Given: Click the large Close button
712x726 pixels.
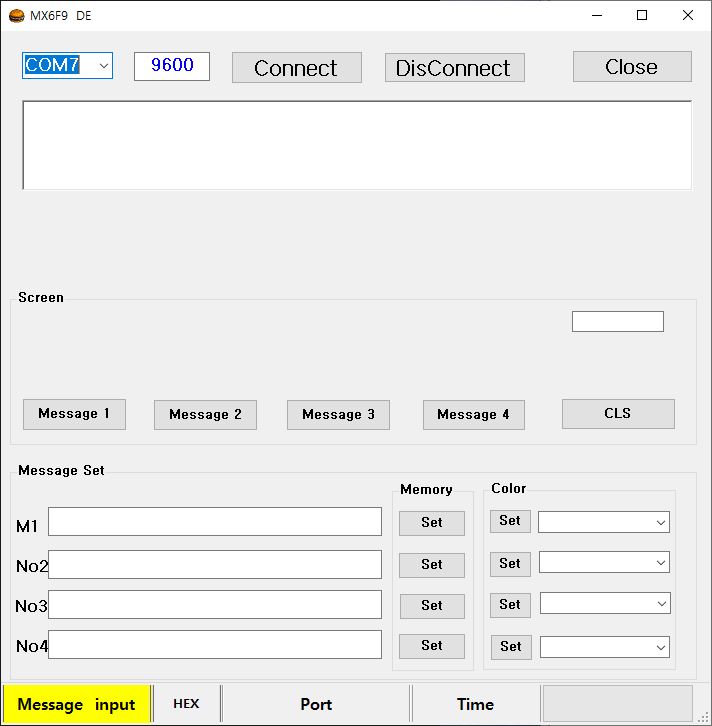Looking at the screenshot, I should (x=632, y=67).
